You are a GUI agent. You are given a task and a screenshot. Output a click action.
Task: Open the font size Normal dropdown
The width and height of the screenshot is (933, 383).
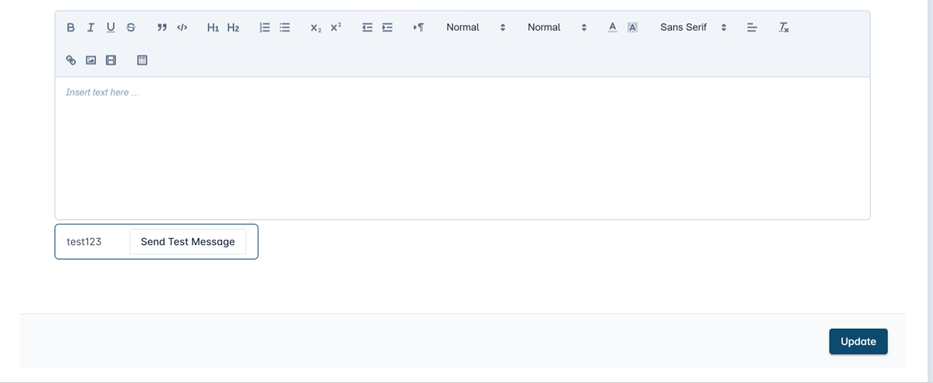pos(475,27)
